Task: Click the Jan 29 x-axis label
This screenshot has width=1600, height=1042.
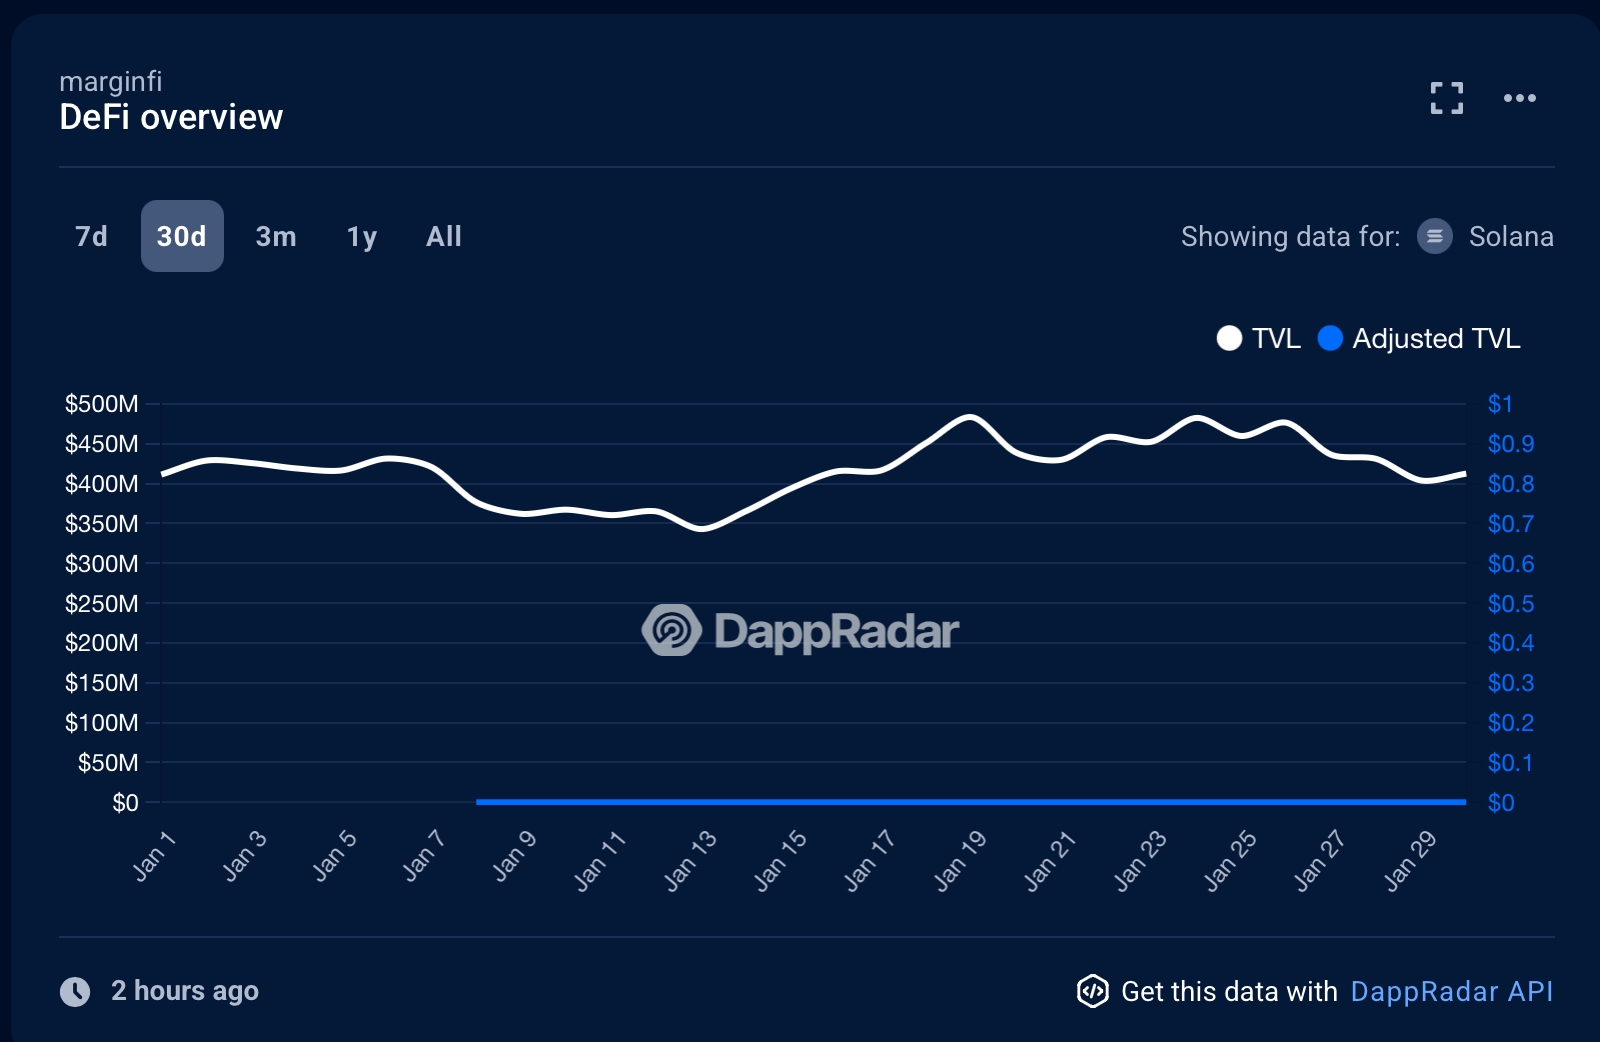Action: click(1410, 860)
